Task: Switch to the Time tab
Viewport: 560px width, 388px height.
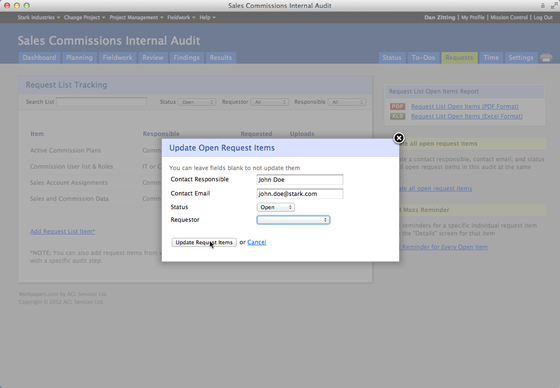Action: [491, 58]
